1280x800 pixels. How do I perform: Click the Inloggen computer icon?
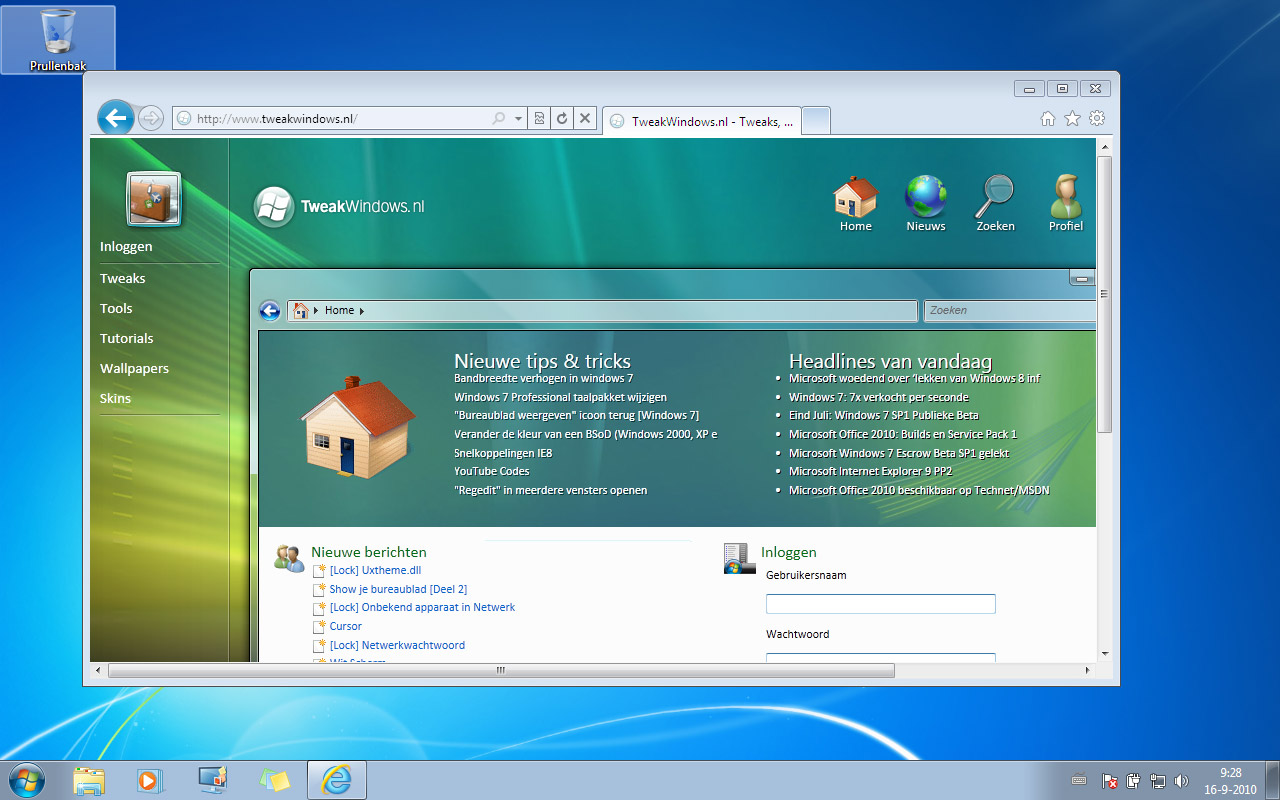739,559
